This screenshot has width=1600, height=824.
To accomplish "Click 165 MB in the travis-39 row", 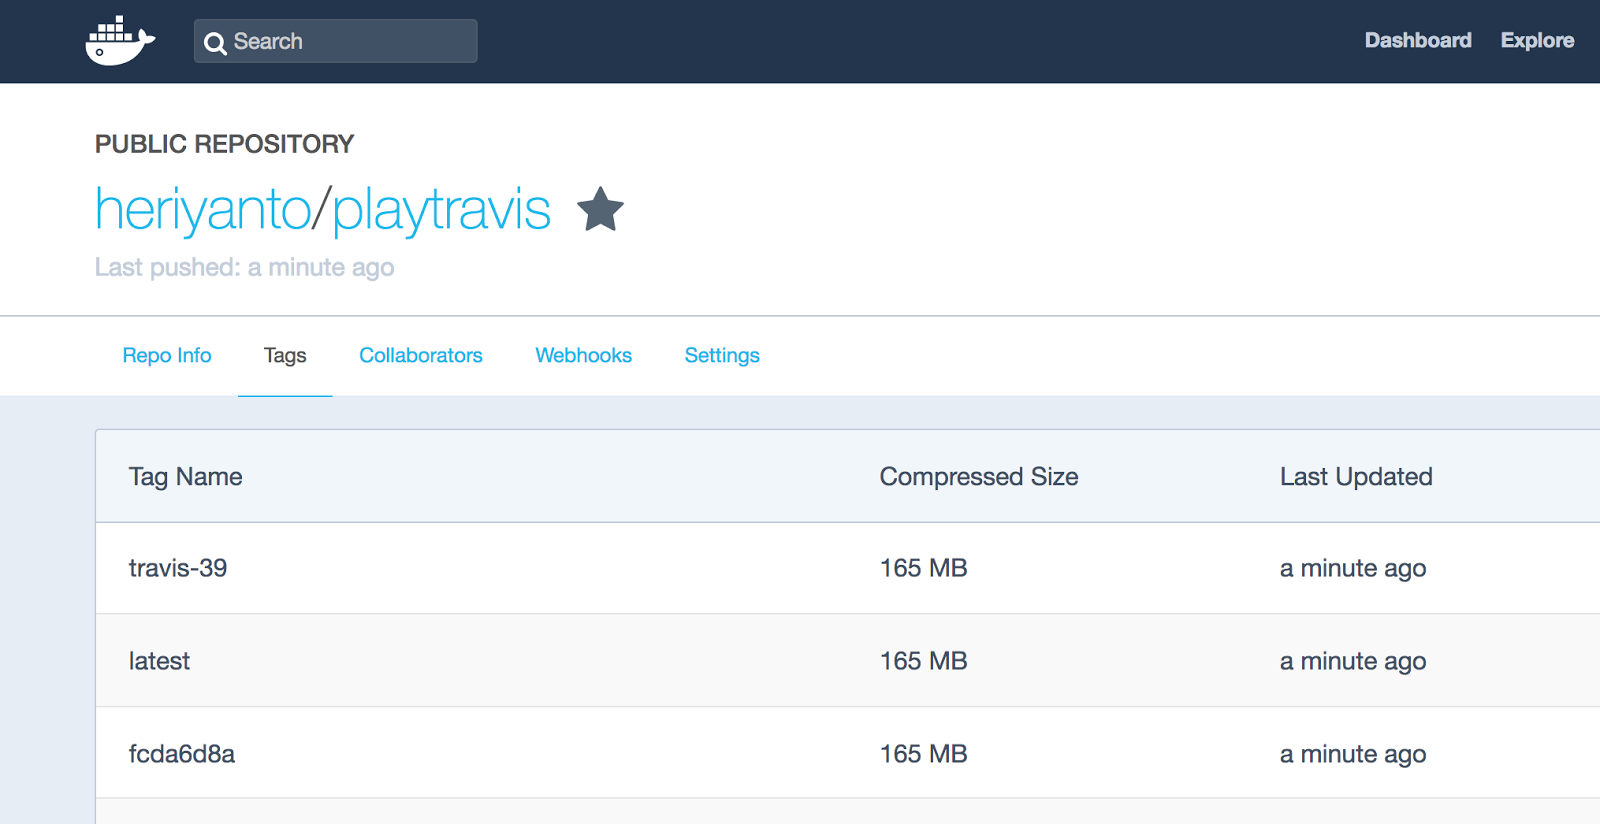I will (x=924, y=568).
